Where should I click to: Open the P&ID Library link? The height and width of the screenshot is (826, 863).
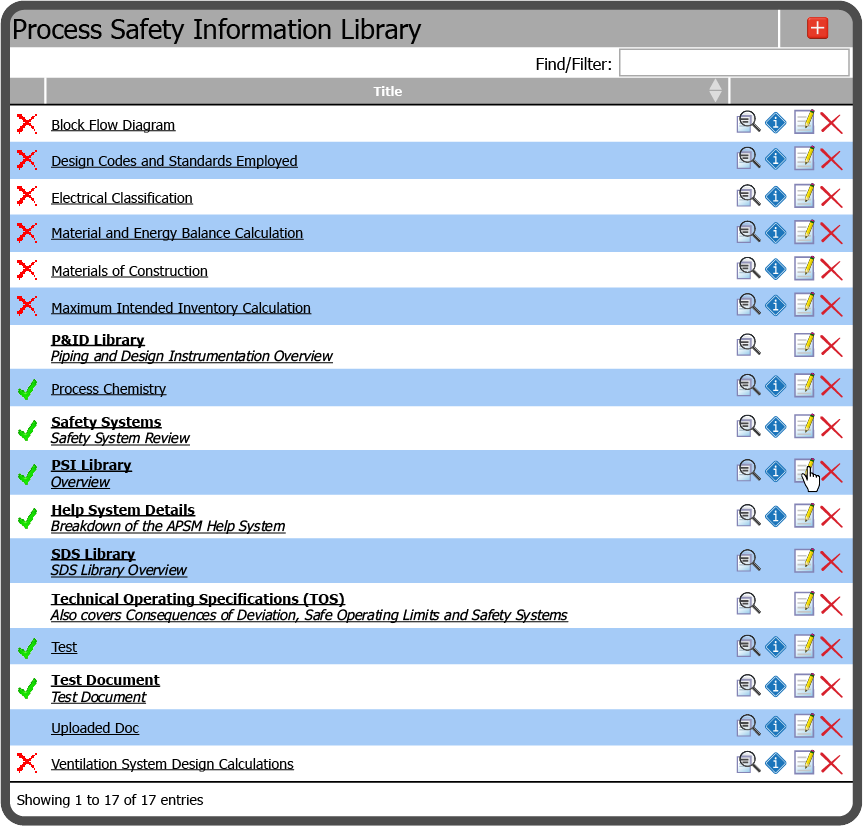point(98,340)
